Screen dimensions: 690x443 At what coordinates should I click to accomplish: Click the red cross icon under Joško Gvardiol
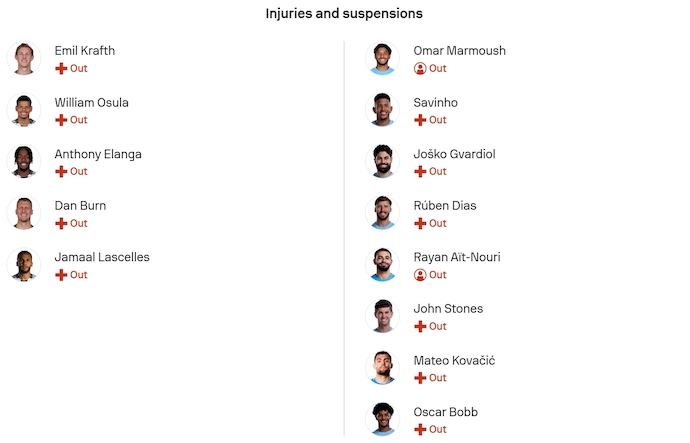420,172
